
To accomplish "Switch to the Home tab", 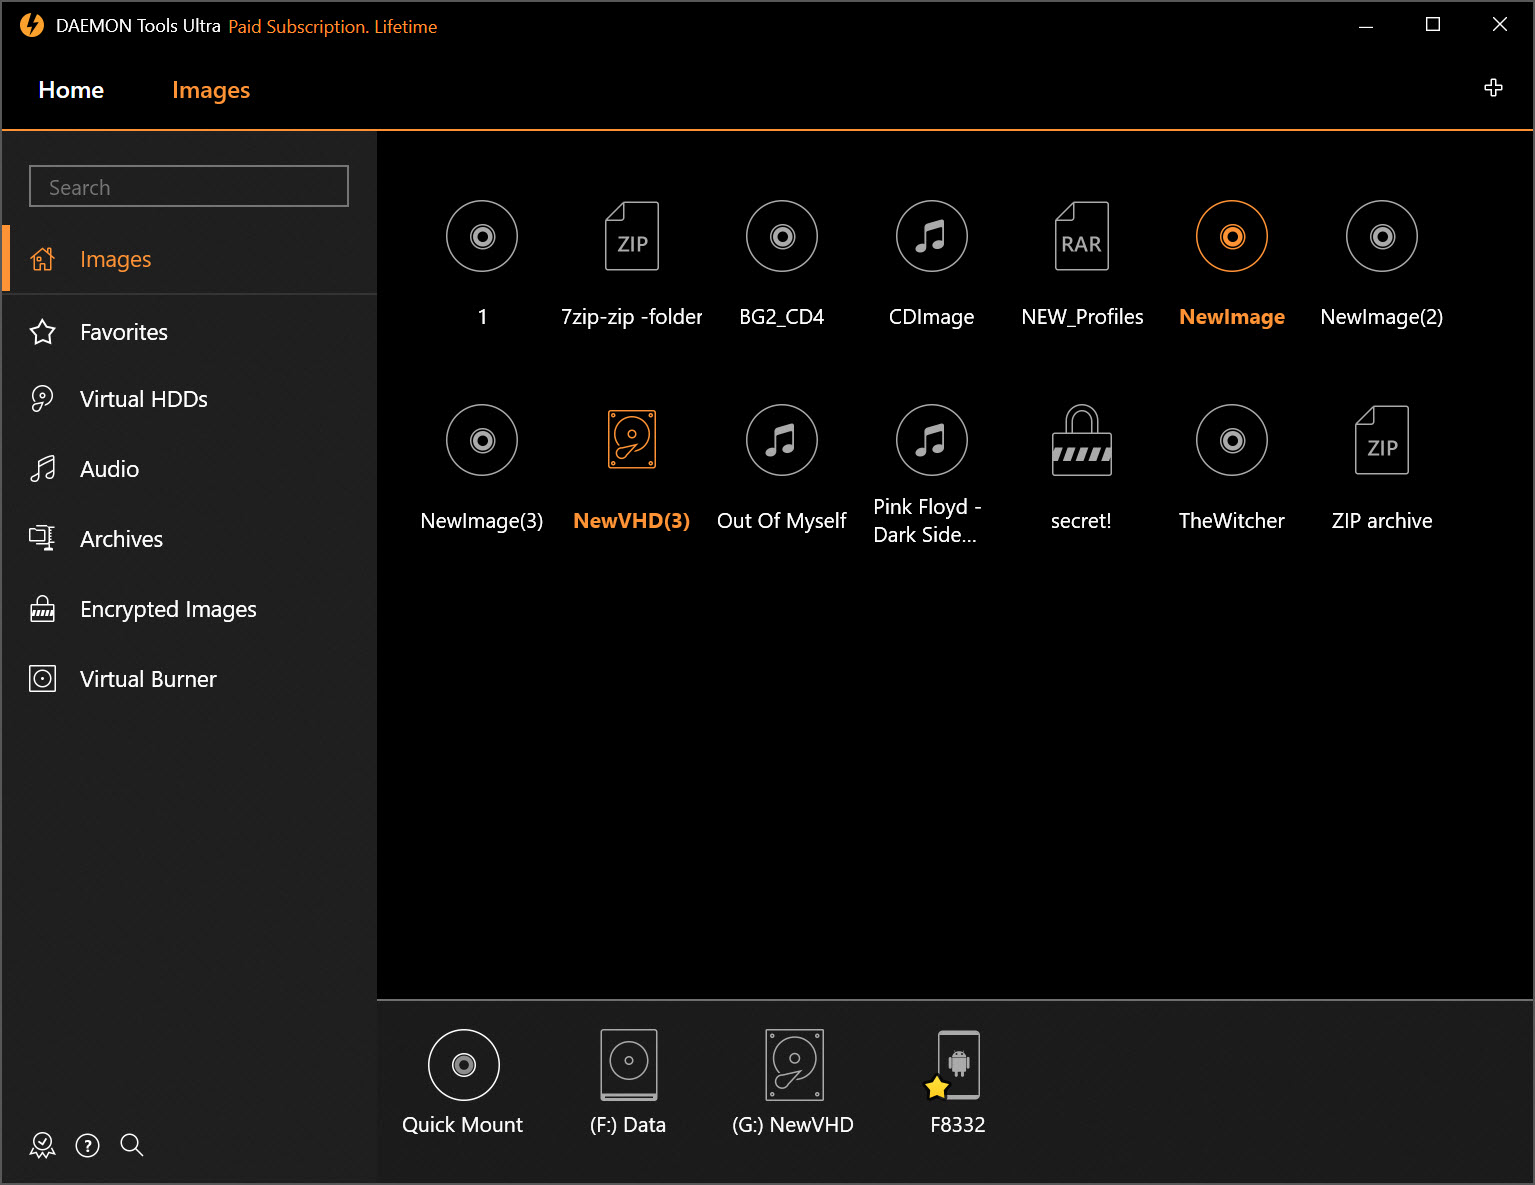I will coord(70,89).
